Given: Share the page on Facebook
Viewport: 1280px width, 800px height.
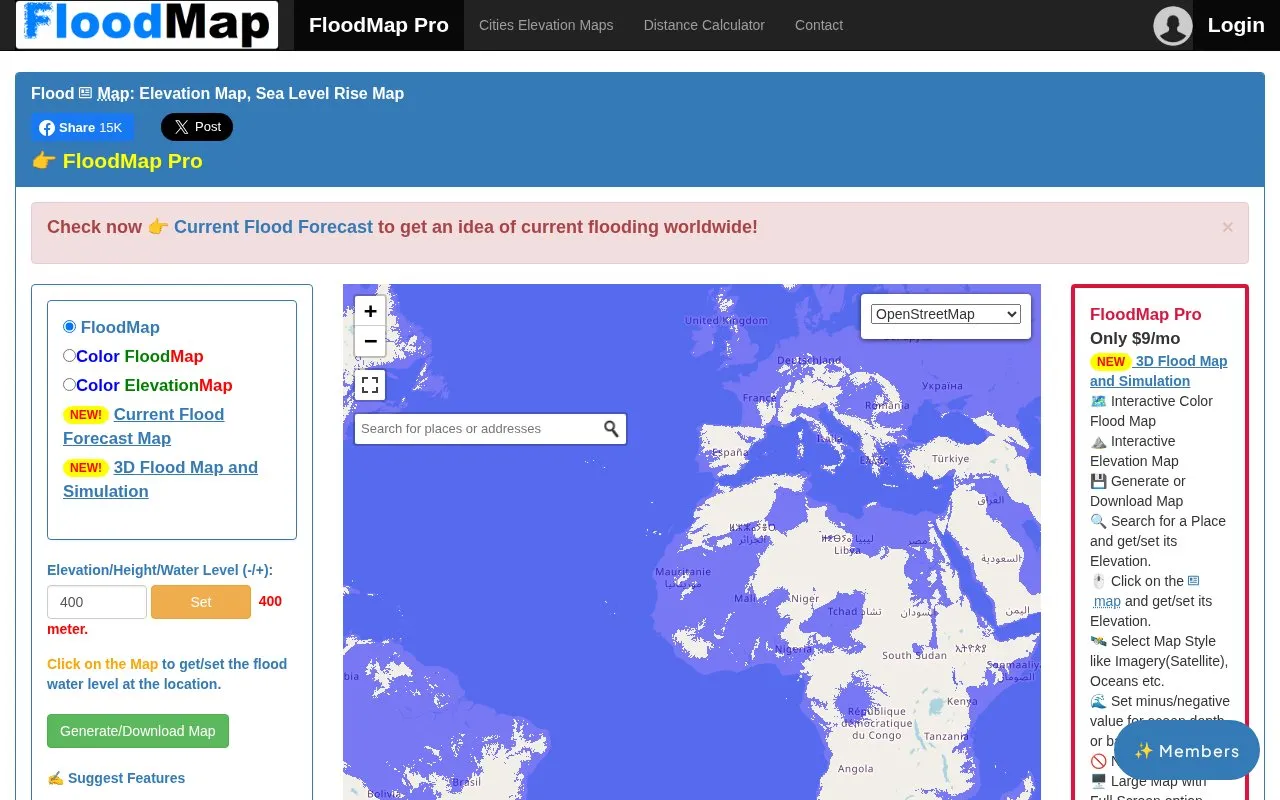Looking at the screenshot, I should pyautogui.click(x=83, y=127).
